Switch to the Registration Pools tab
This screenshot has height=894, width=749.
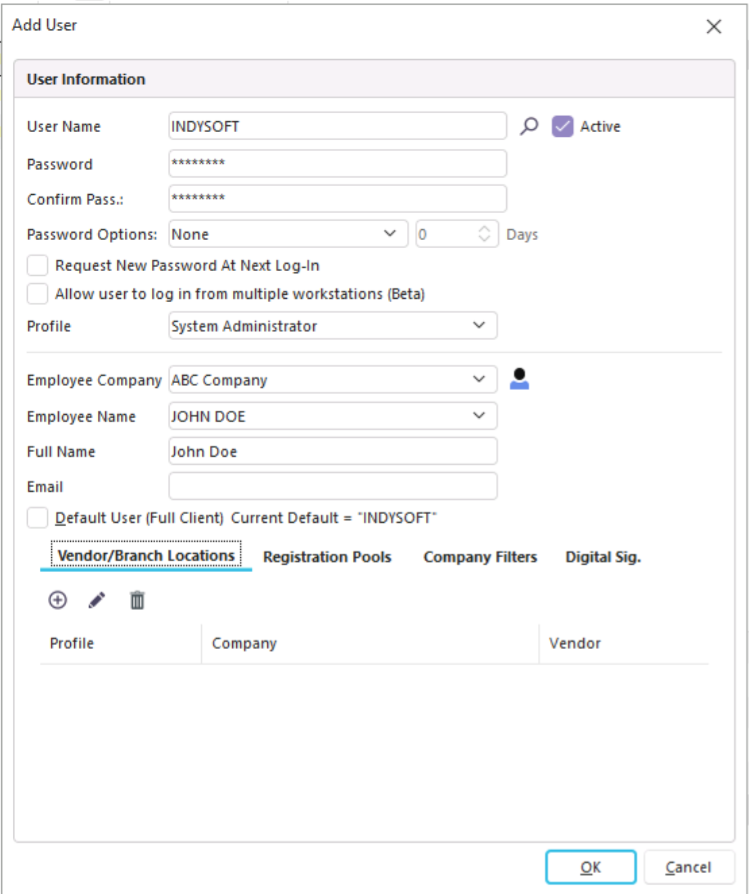327,557
